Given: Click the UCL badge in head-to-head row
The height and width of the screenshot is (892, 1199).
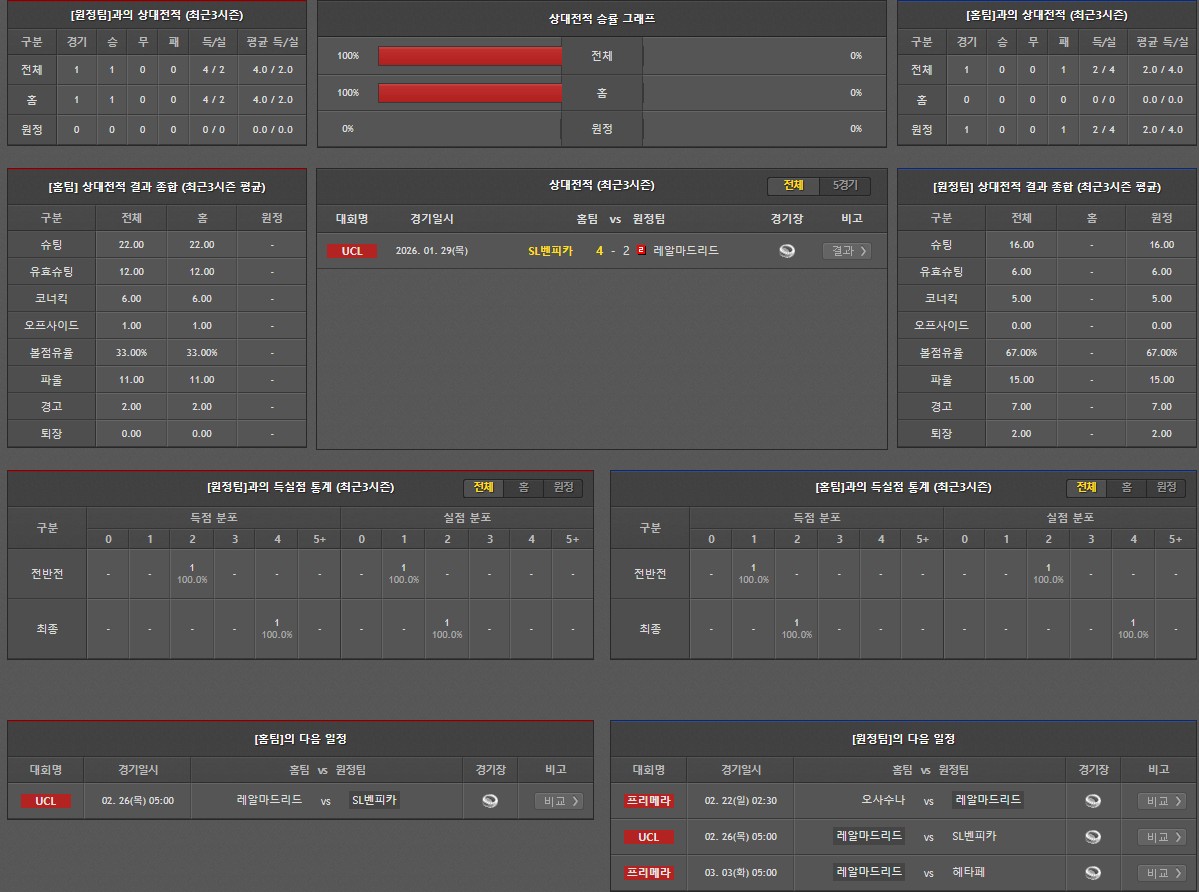Looking at the screenshot, I should 352,251.
